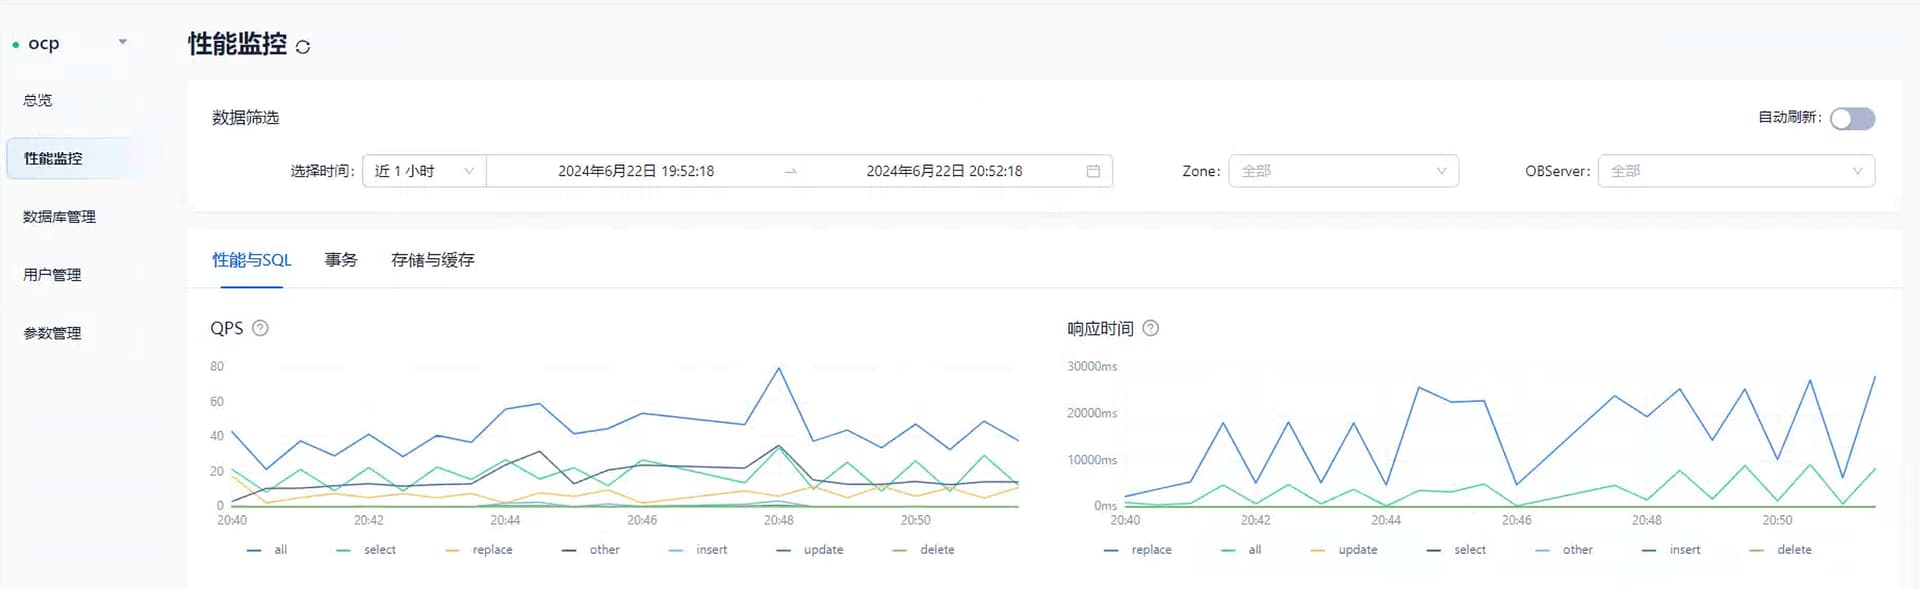Click the help icon next to 响应时间
The height and width of the screenshot is (589, 1920).
pos(1150,328)
